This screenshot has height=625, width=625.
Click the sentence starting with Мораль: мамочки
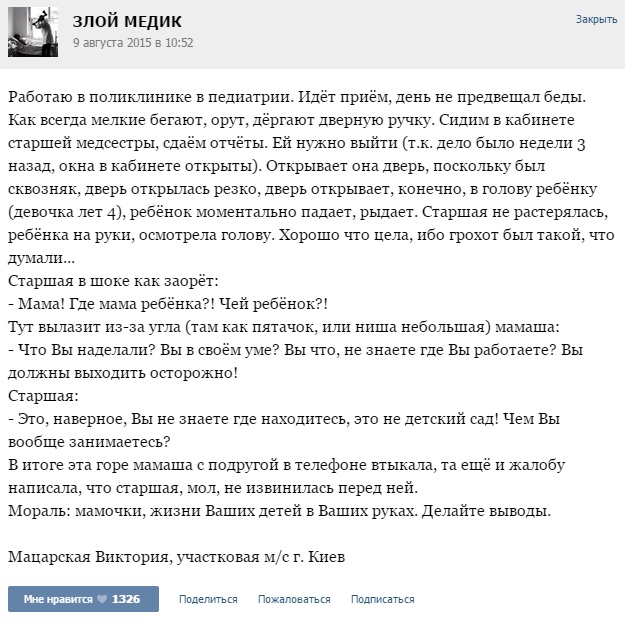pyautogui.click(x=279, y=511)
